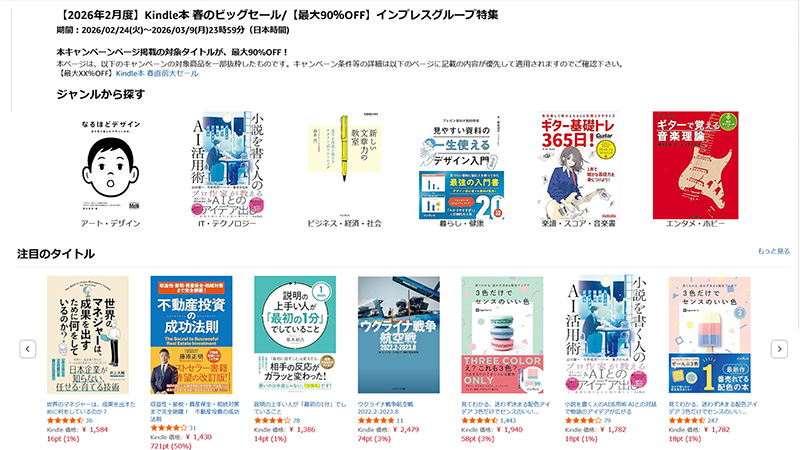Open the 世界のマネジャー book cover

[88, 335]
